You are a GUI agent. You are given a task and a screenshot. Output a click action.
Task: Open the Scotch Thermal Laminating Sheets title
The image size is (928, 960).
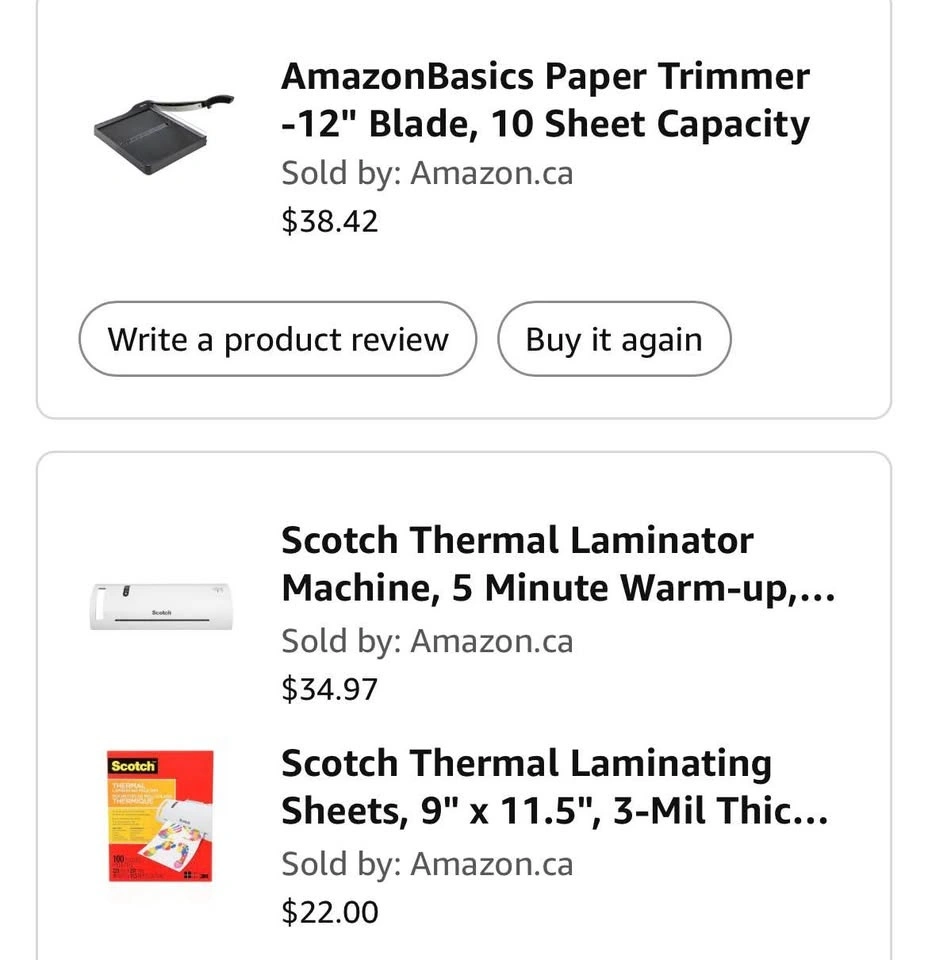[553, 787]
